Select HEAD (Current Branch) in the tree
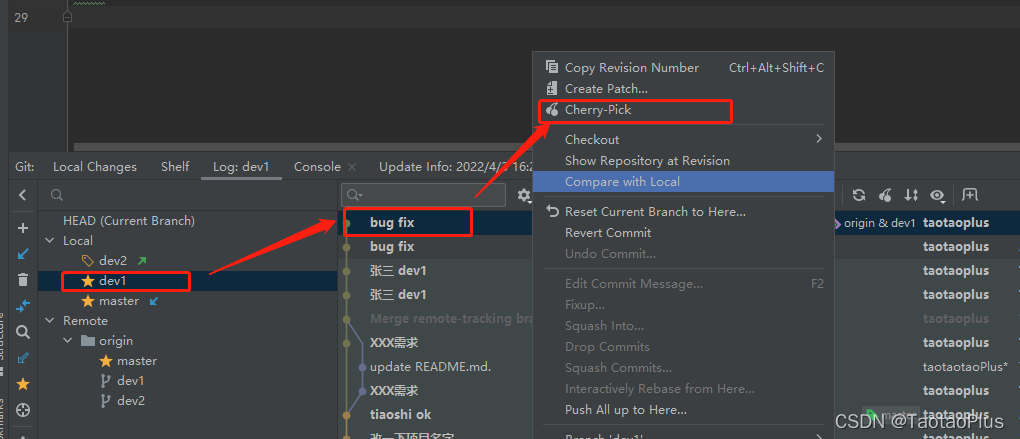Screen dimensions: 1020x439 (x=129, y=220)
